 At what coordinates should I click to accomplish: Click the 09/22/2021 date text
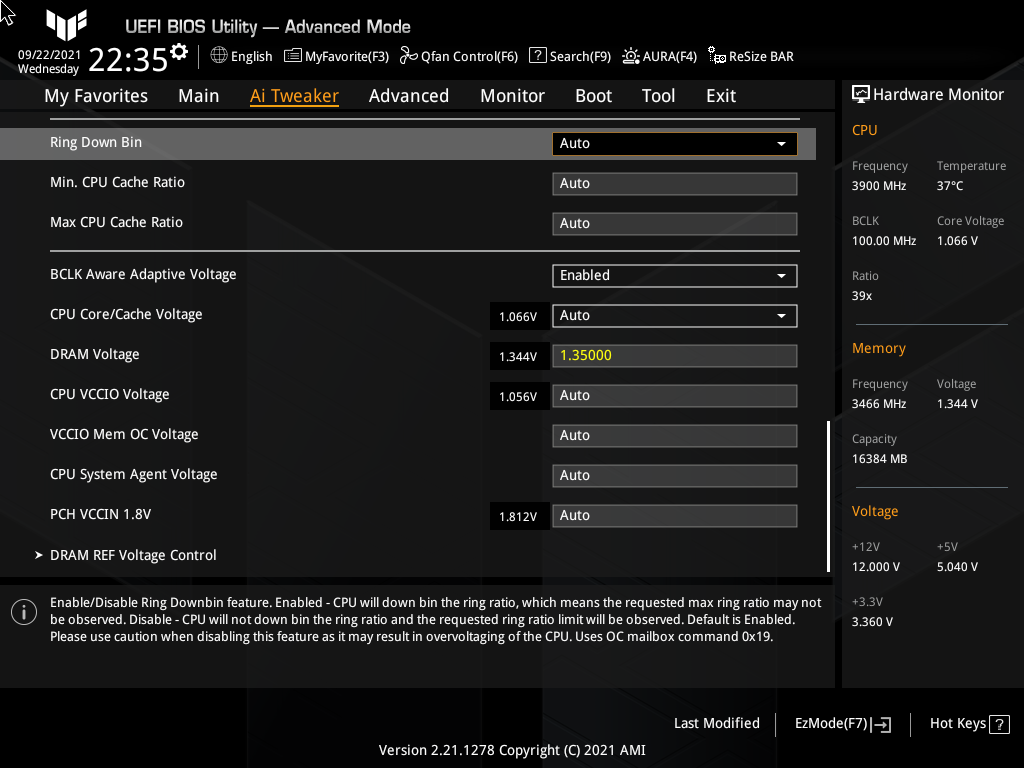point(49,55)
